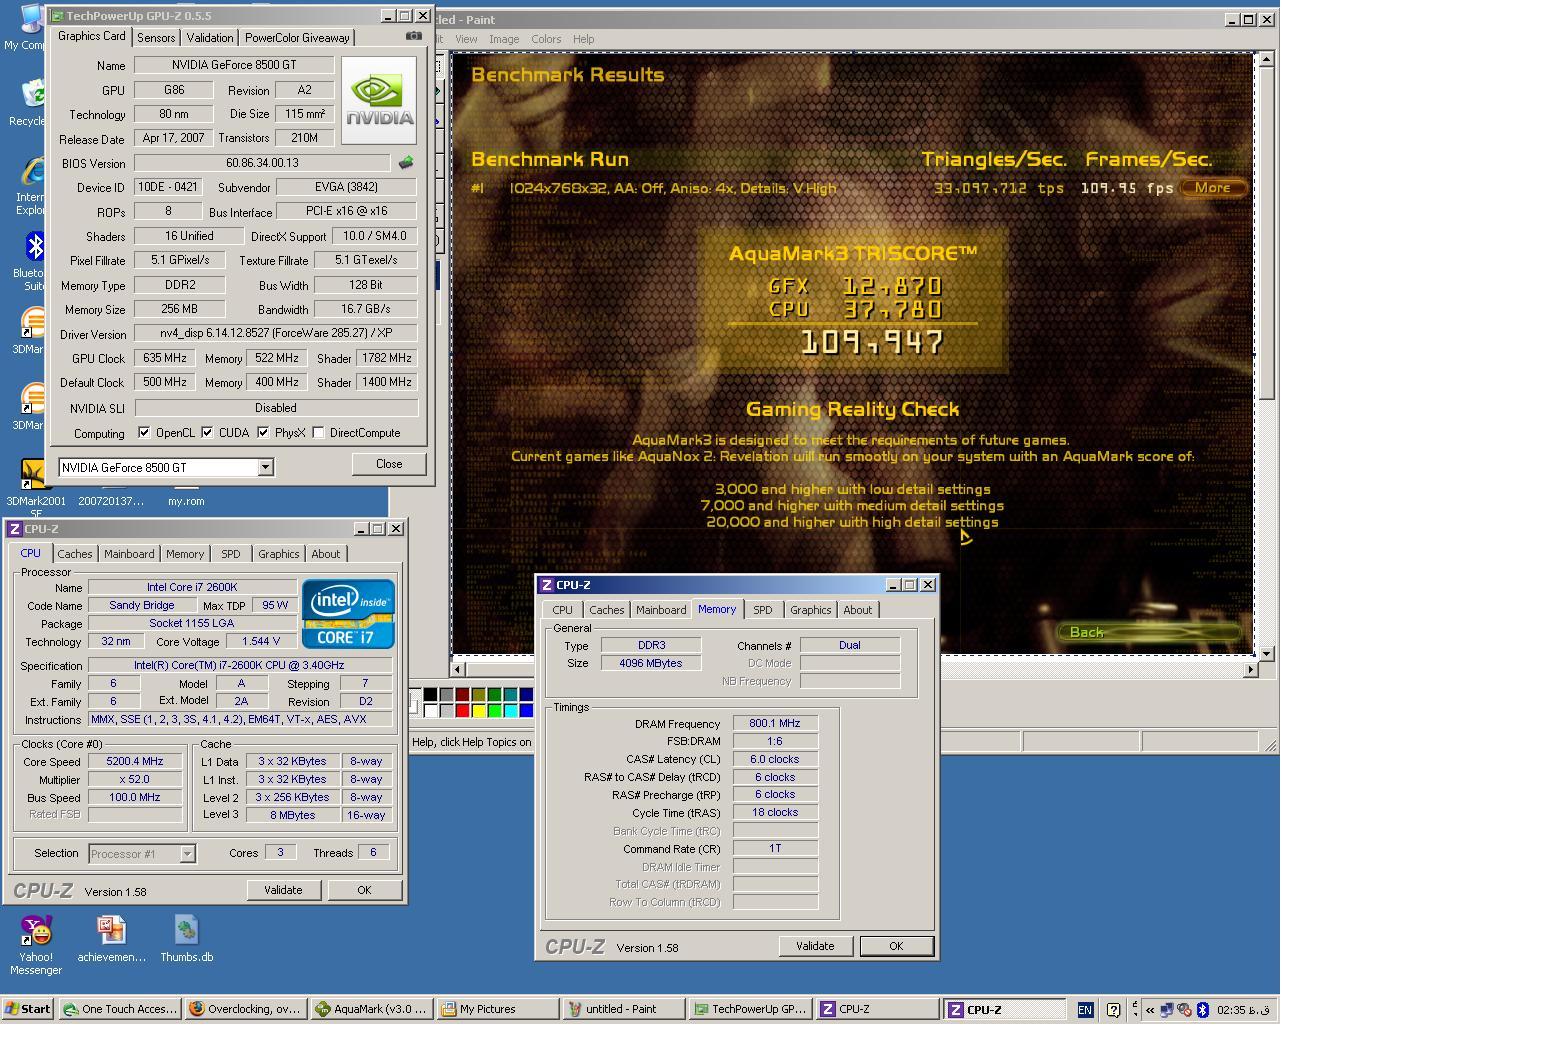1555x1056 pixels.
Task: Click Paint horizontal scrollbar left arrow
Action: 459,669
